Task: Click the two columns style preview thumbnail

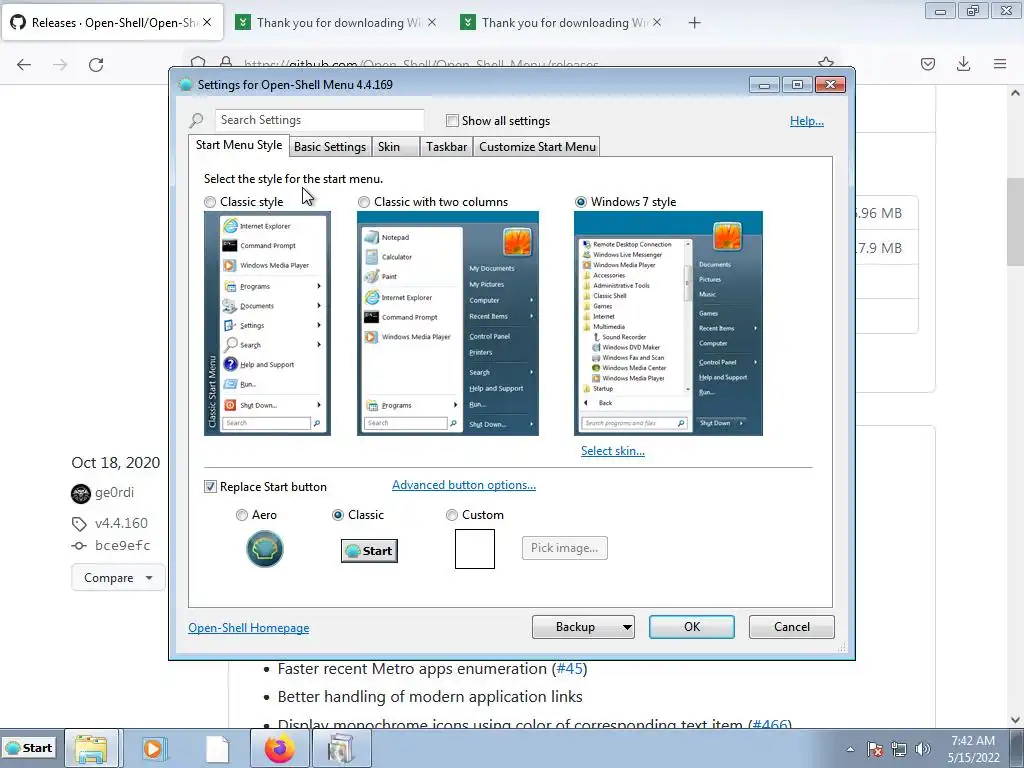Action: tap(448, 323)
